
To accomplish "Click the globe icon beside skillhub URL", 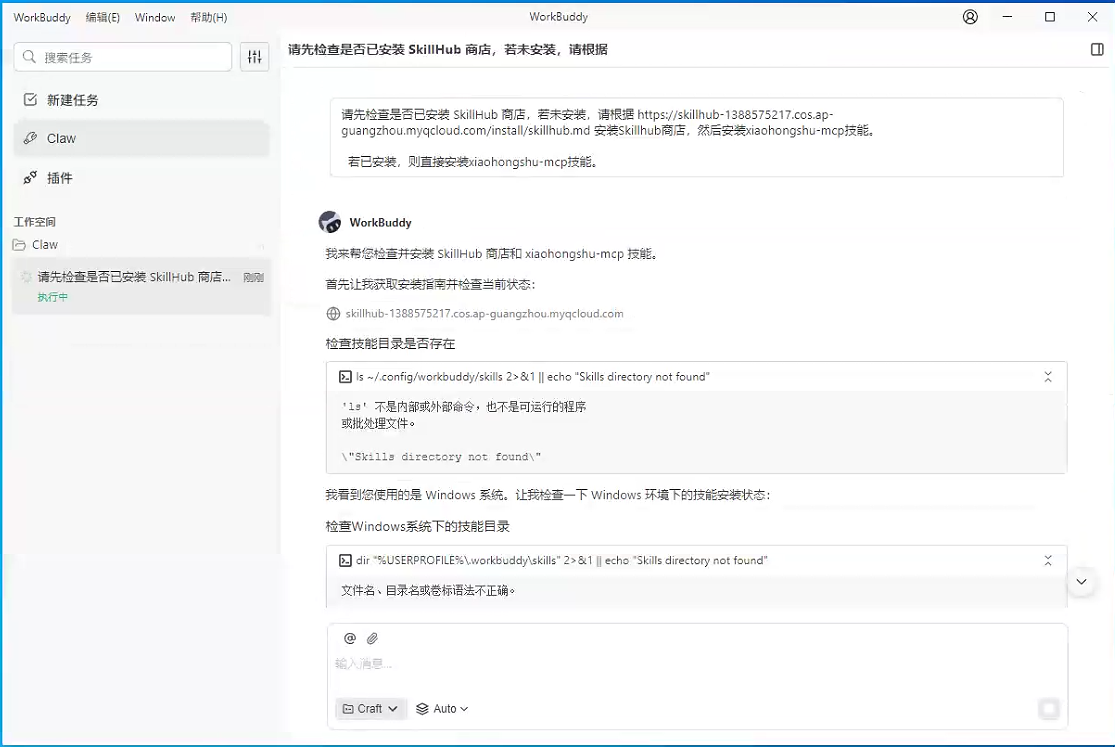I will (333, 314).
